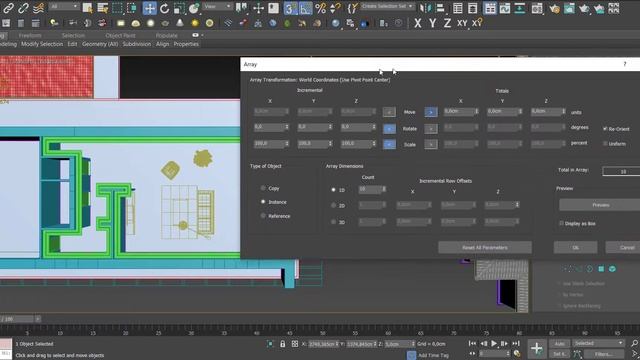This screenshot has width=640, height=360.
Task: Constrain to Y axis icon
Action: point(432,23)
